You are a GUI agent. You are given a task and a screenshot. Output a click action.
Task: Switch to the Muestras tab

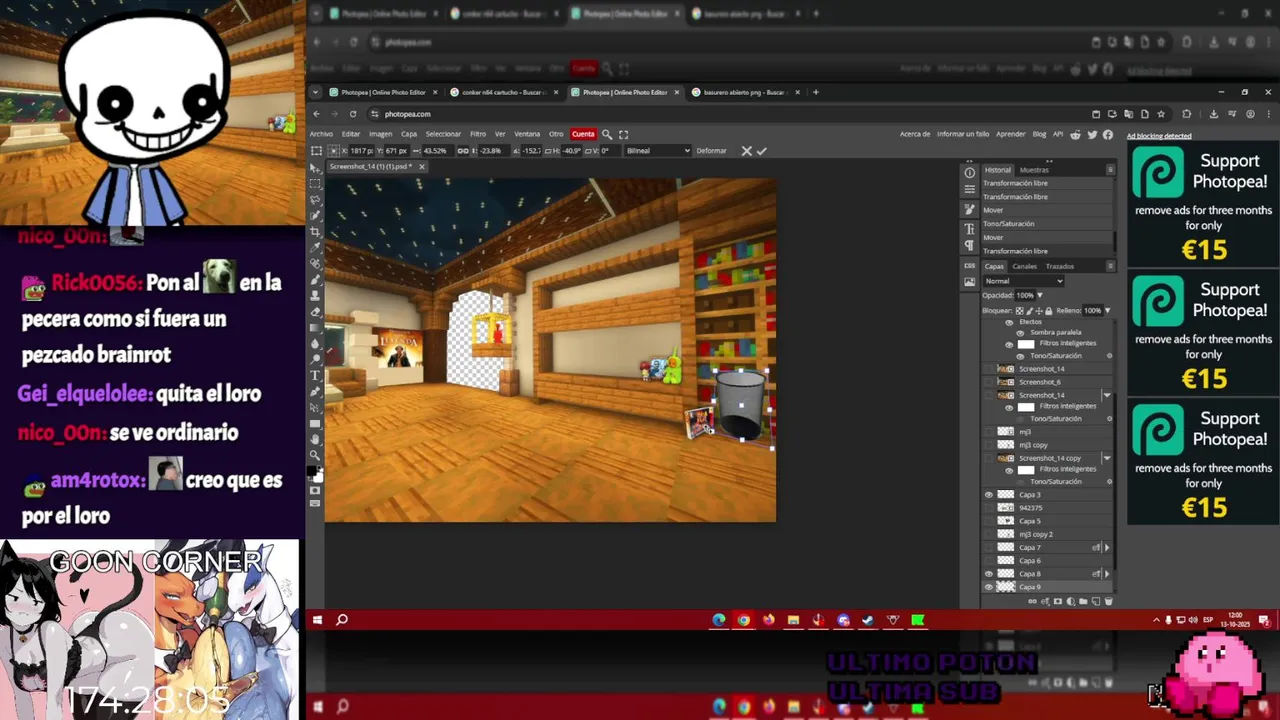[x=1034, y=170]
